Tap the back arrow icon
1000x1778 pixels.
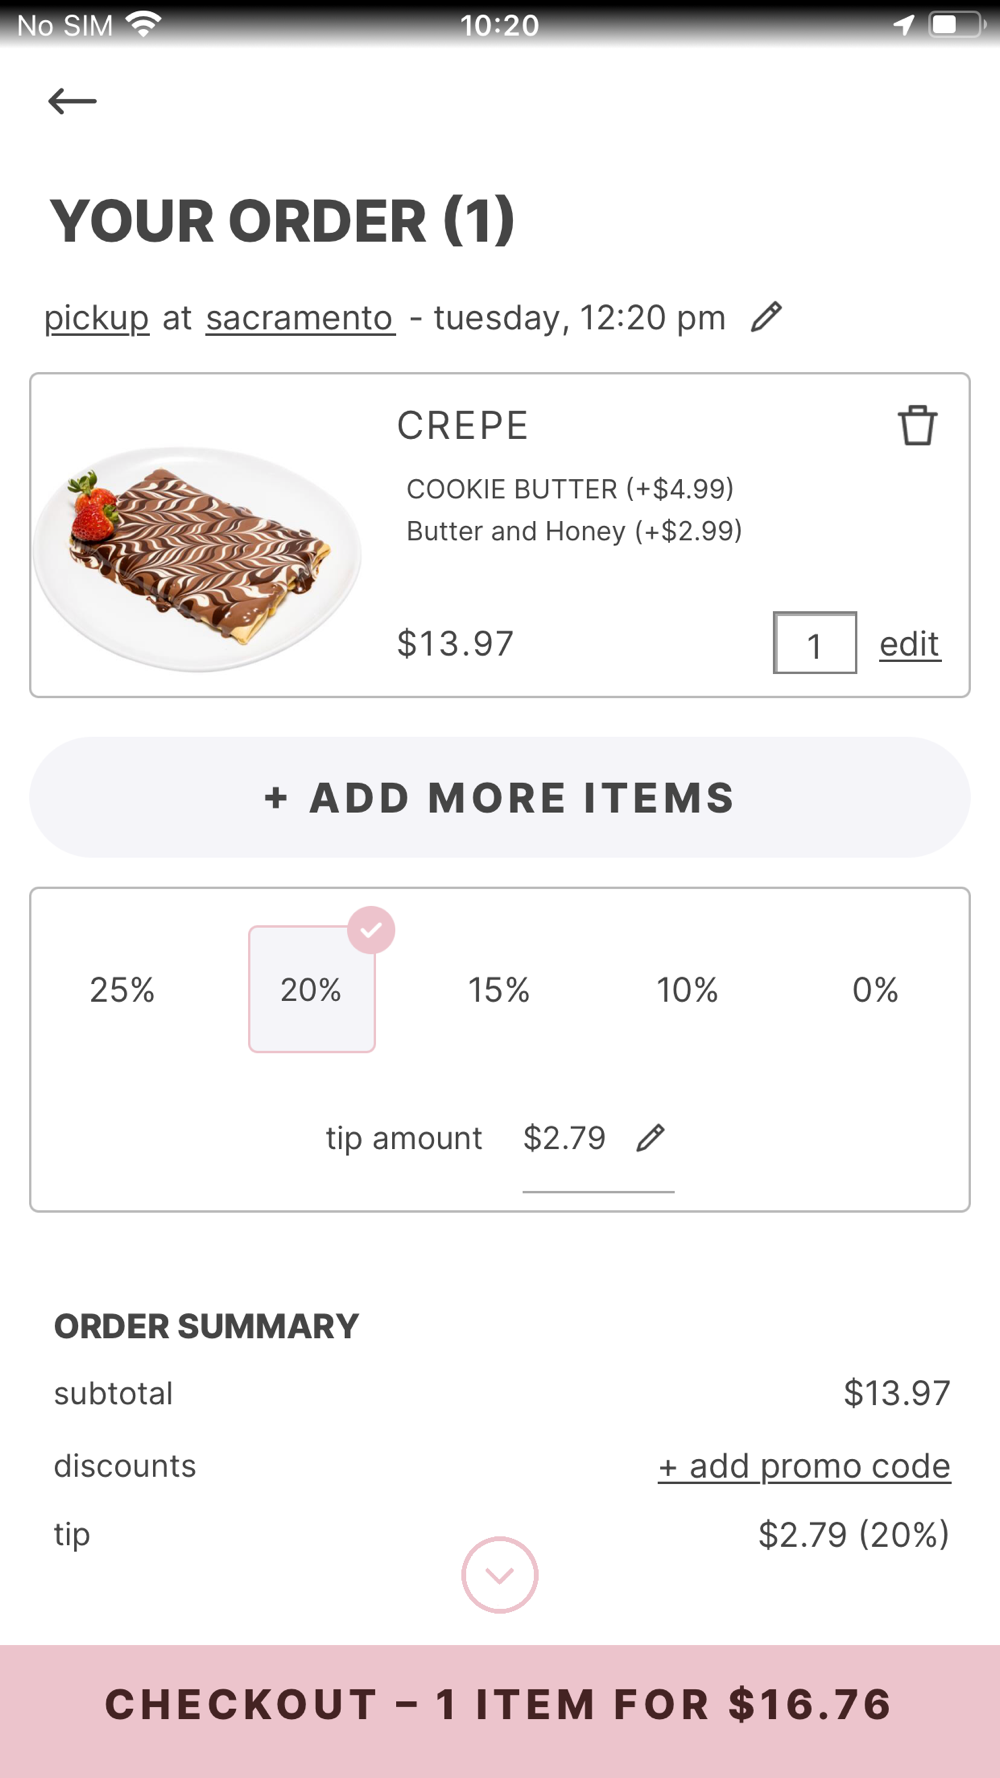(x=72, y=101)
